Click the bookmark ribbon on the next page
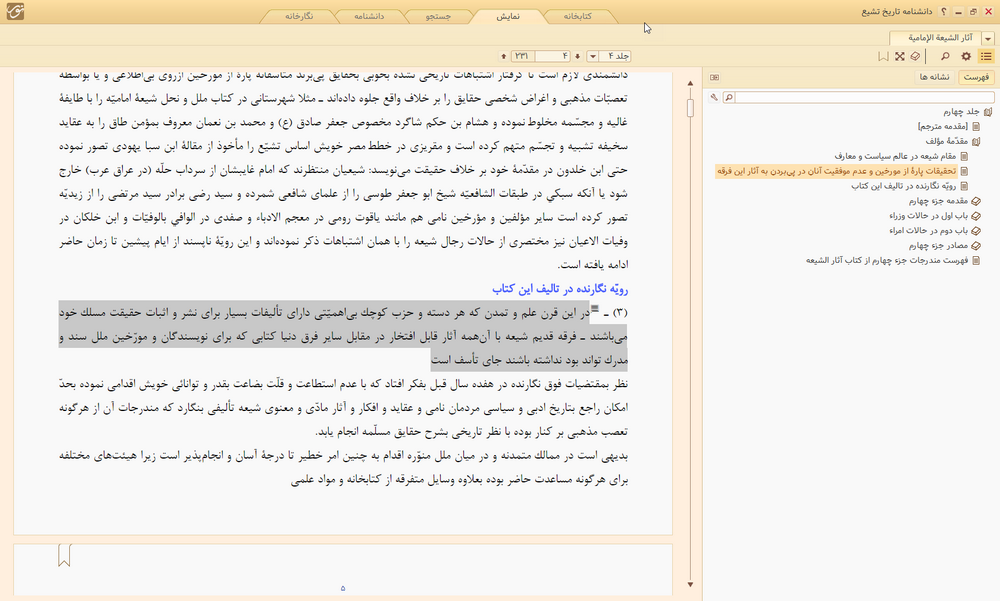The height and width of the screenshot is (601, 1000). (64, 555)
